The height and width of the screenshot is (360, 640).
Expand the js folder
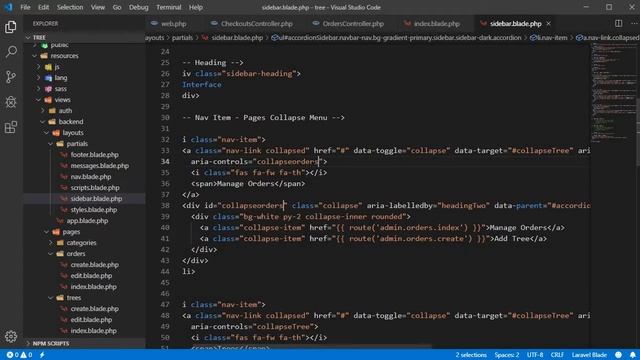click(x=57, y=67)
